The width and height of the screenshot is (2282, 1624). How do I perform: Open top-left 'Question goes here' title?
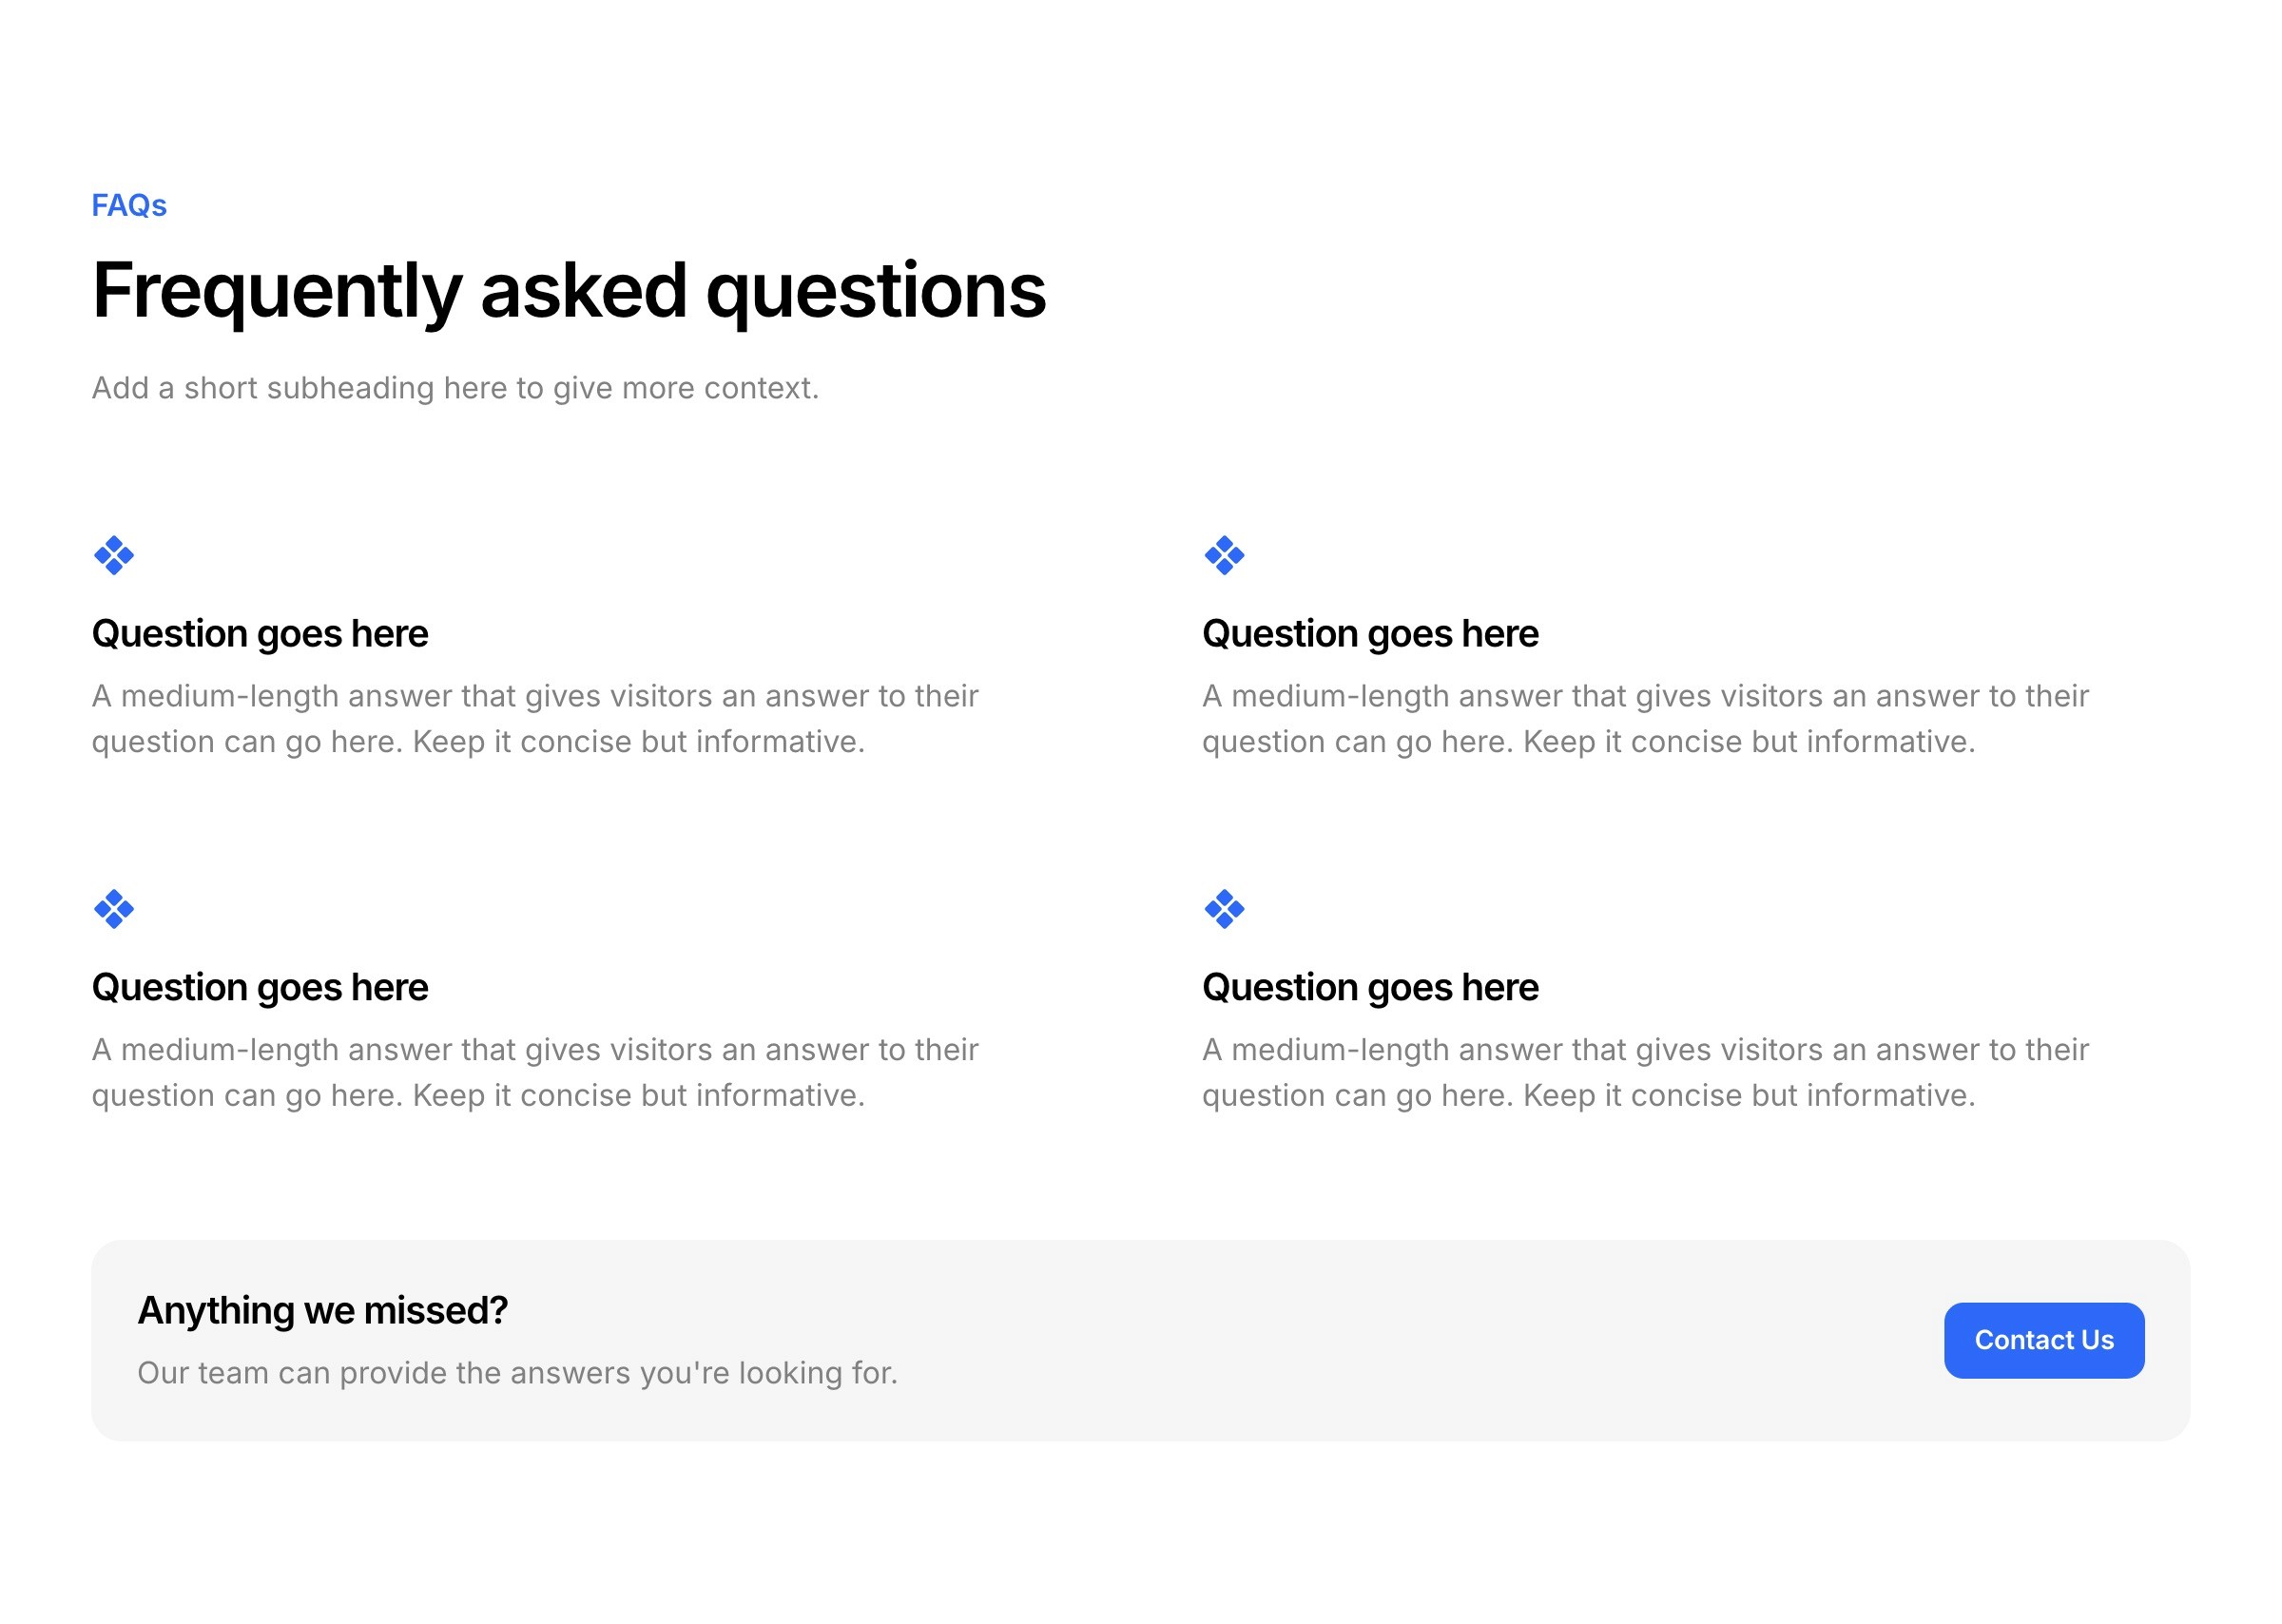259,634
